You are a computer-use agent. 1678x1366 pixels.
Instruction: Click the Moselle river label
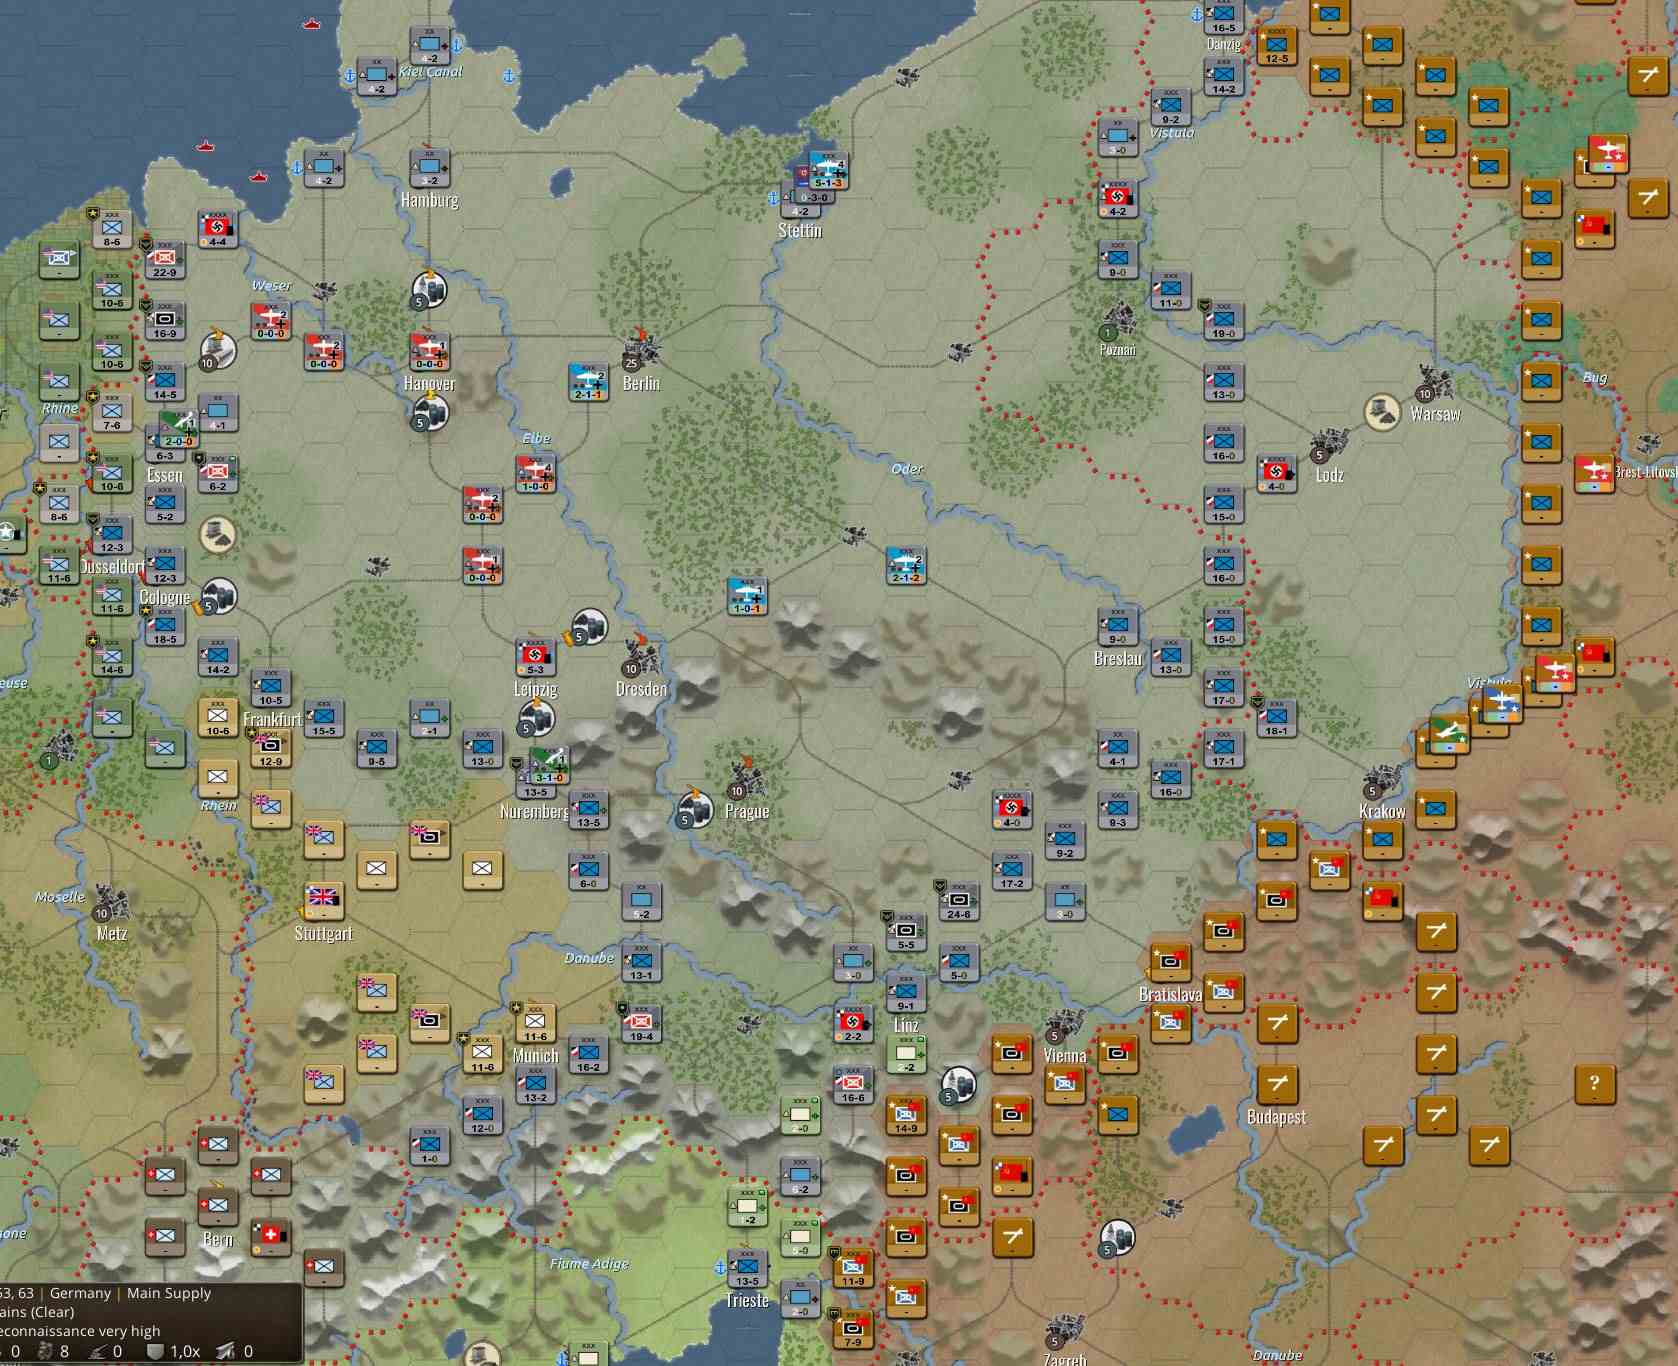click(x=60, y=897)
